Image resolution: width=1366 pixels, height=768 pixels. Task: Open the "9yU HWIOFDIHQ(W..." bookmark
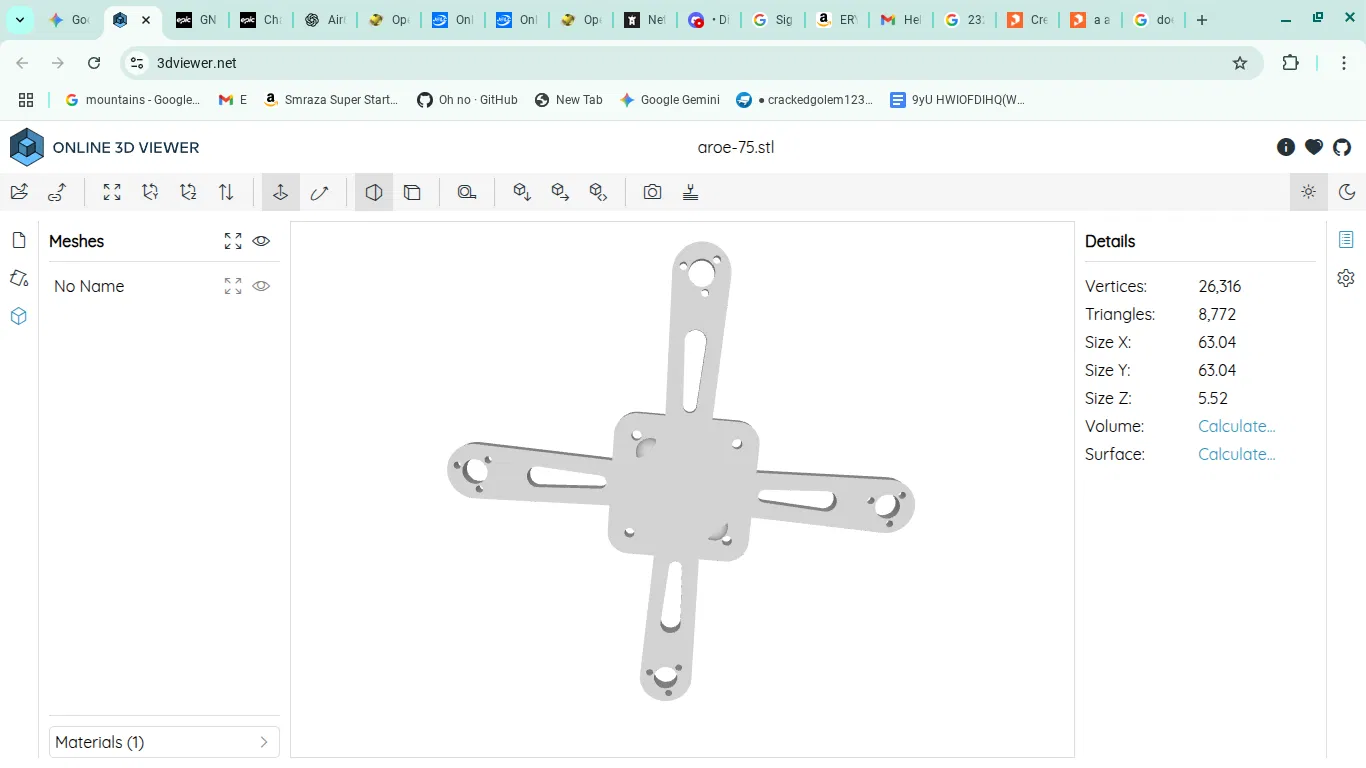coord(957,100)
